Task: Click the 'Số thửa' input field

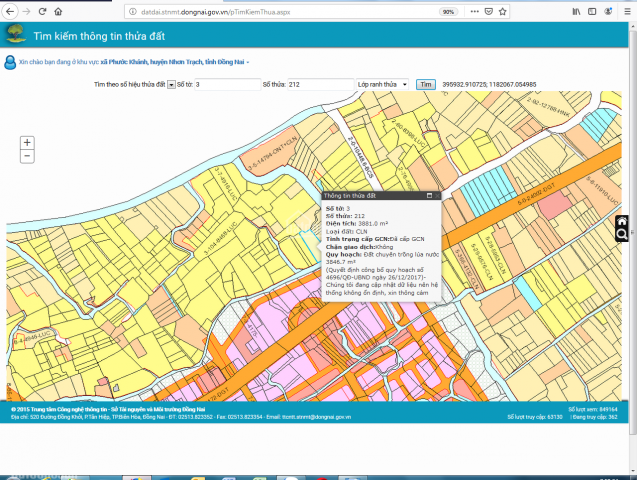Action: [x=320, y=85]
